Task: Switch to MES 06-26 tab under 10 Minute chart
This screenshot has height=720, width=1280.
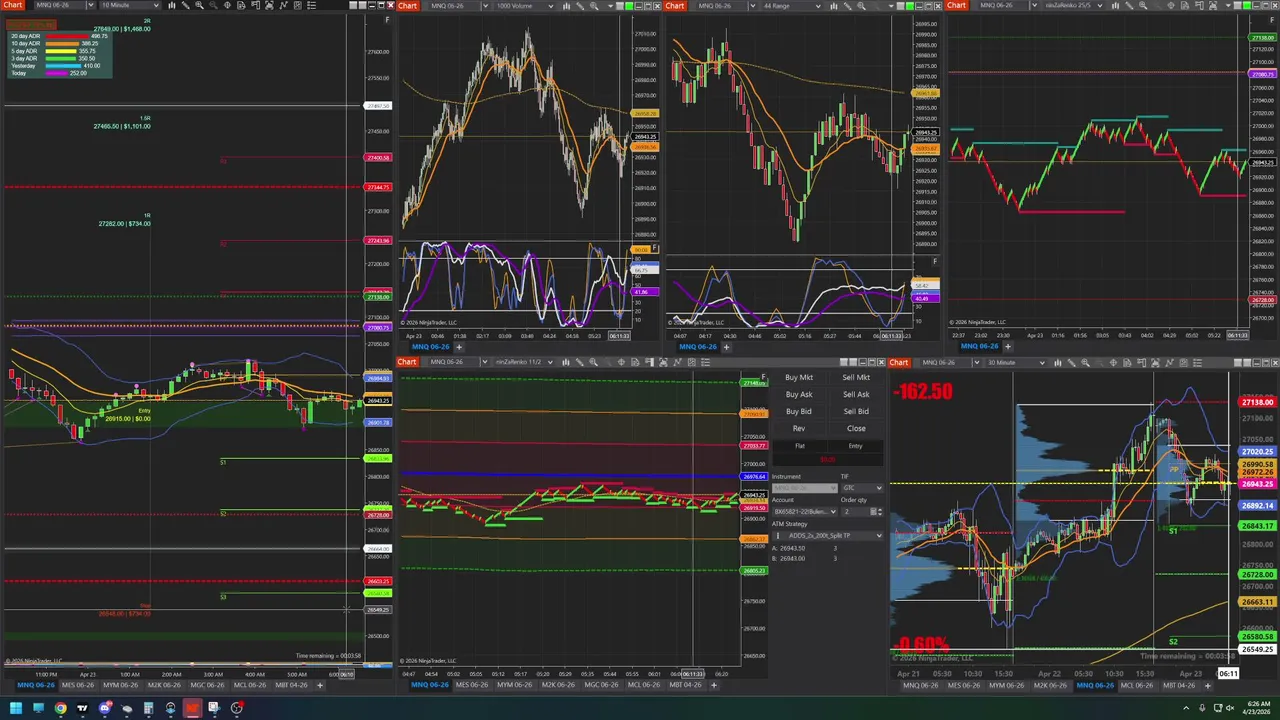Action: [78, 685]
